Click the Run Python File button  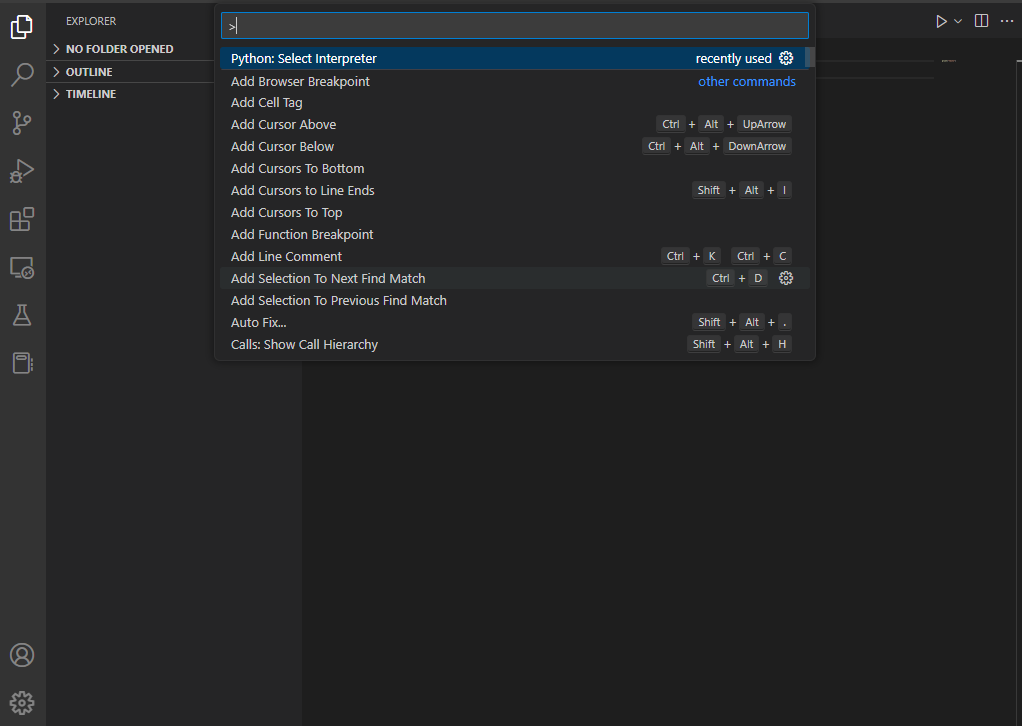click(x=940, y=20)
